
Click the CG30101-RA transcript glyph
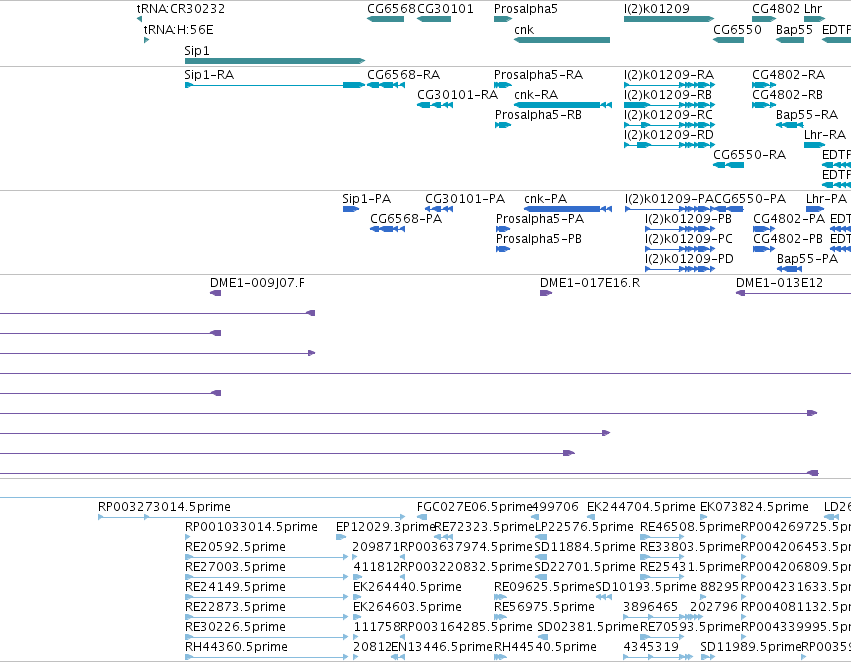coord(435,105)
